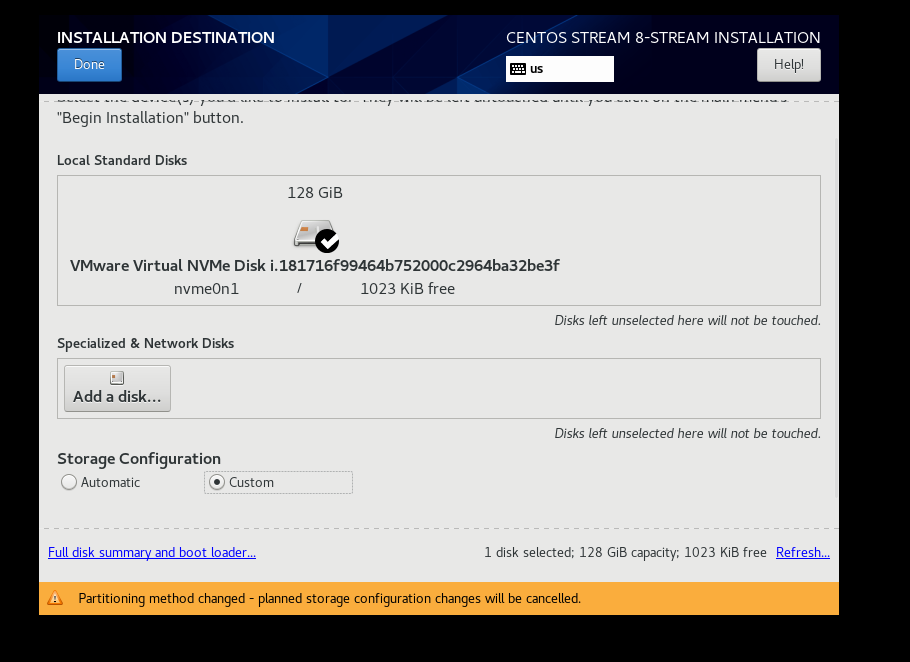
Task: Select the NVMe disk drive icon
Action: click(314, 234)
